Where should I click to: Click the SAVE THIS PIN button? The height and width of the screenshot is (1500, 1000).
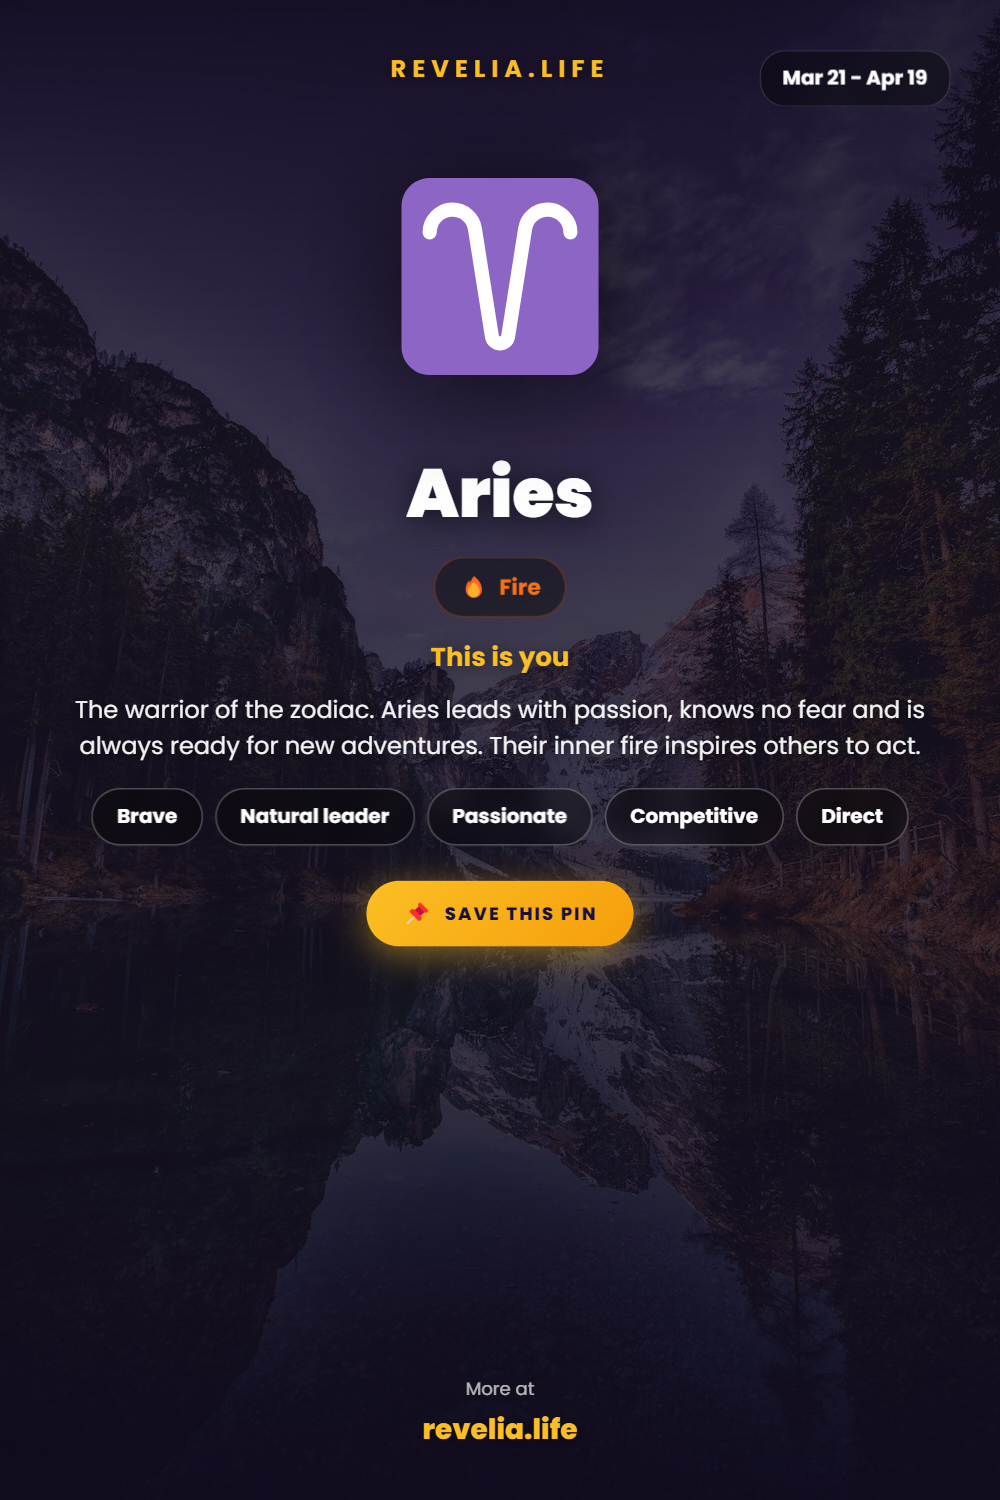[x=500, y=913]
